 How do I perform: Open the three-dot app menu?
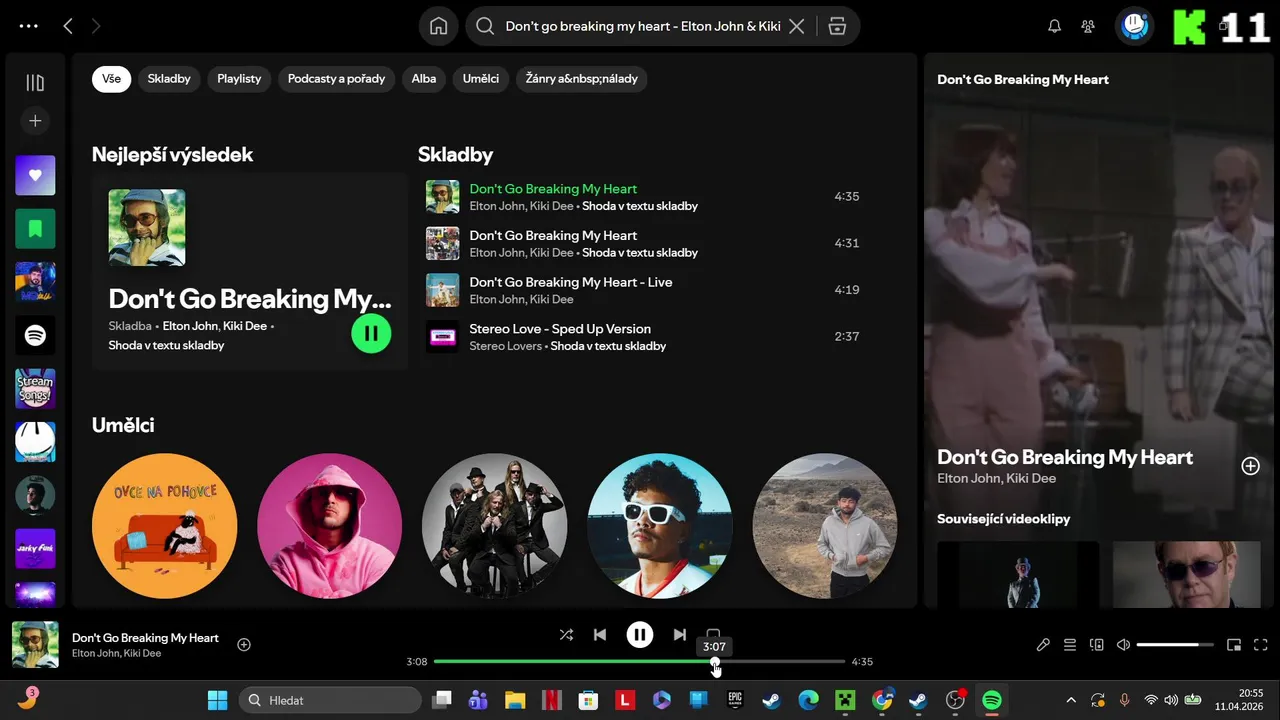[x=29, y=27]
